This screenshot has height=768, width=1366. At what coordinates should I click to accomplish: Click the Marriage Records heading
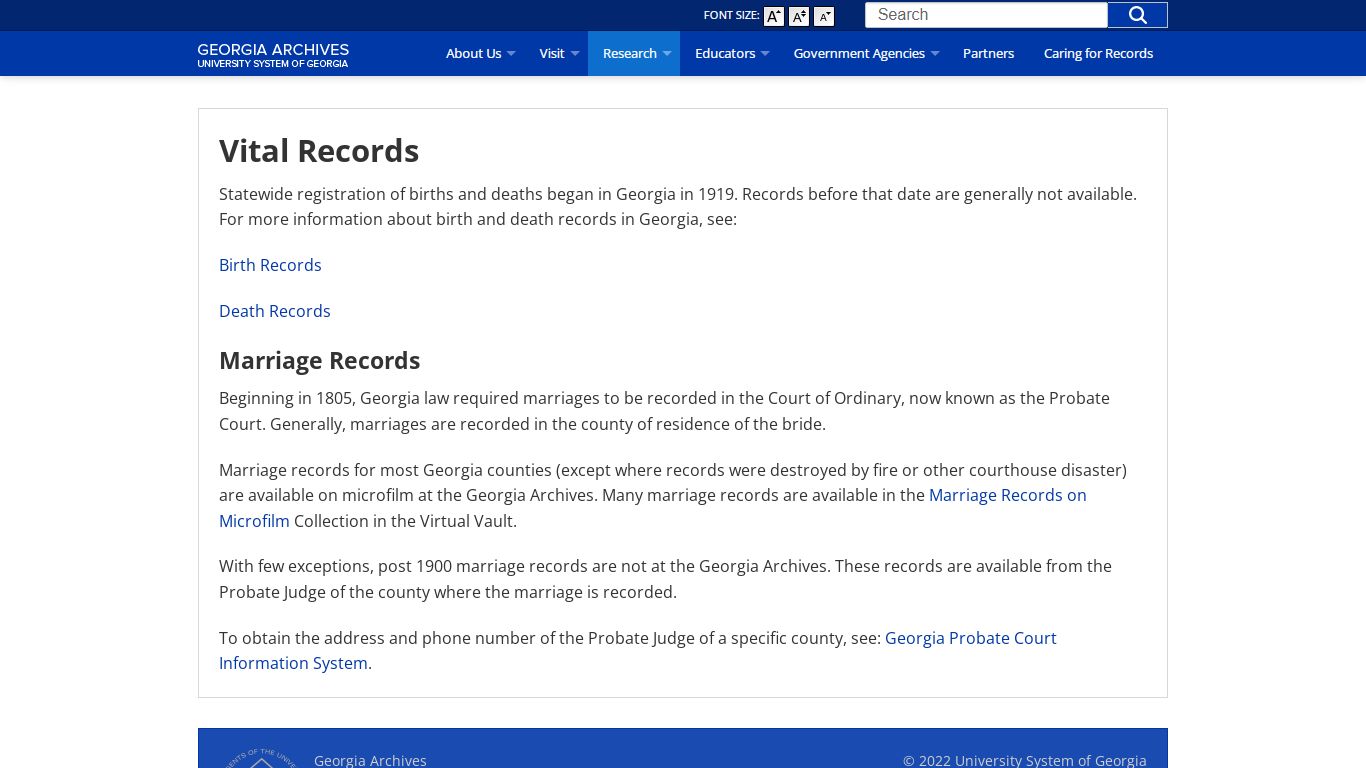pos(319,360)
